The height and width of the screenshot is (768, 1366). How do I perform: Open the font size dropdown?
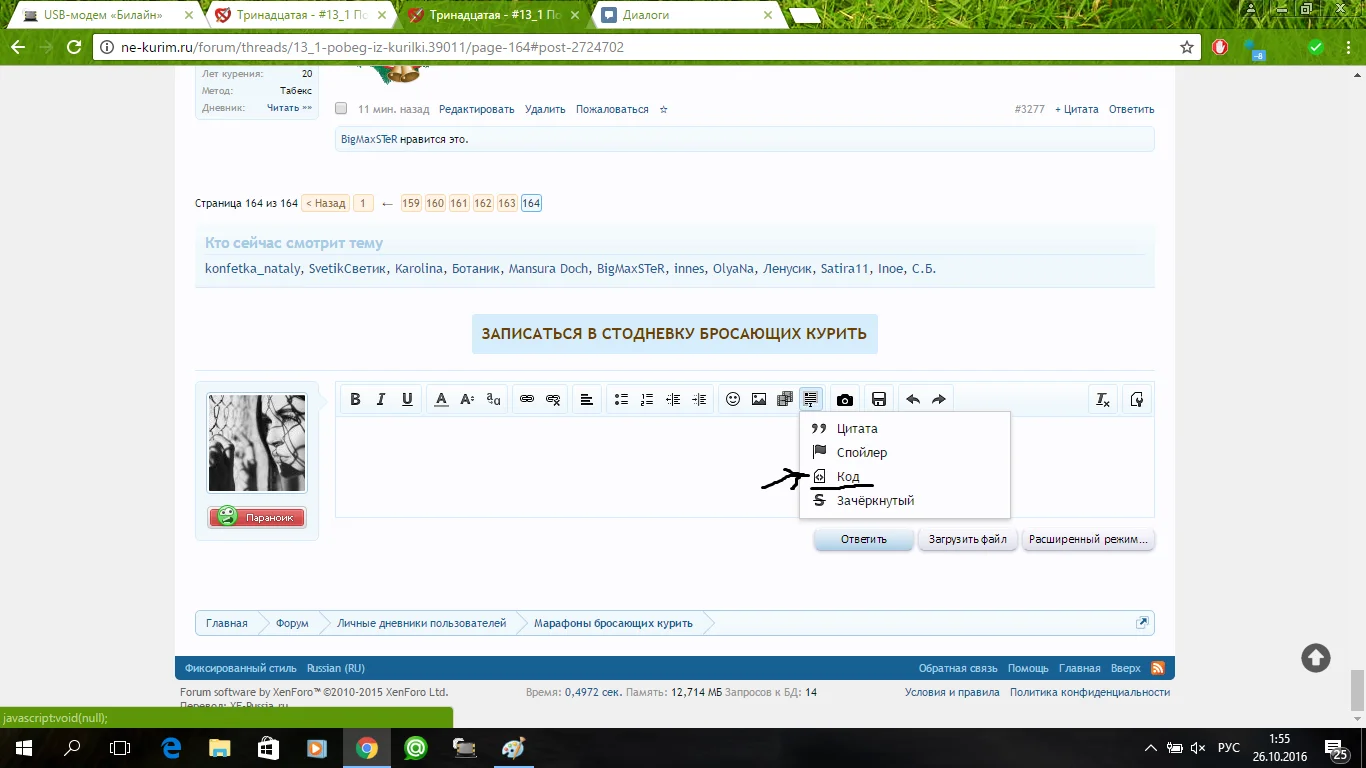[467, 399]
